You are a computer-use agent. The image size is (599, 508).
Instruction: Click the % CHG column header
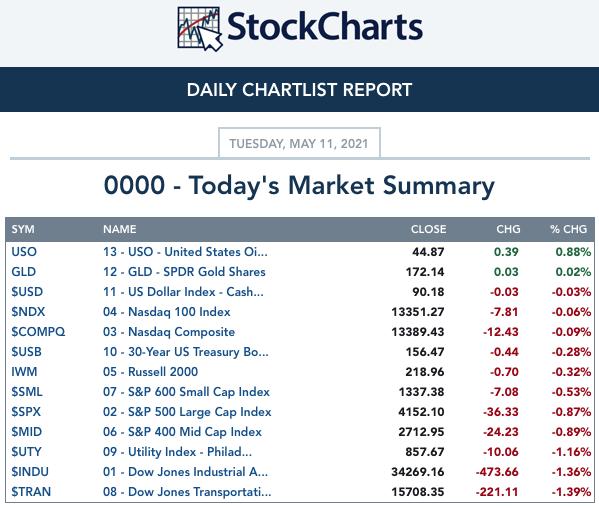pyautogui.click(x=568, y=229)
